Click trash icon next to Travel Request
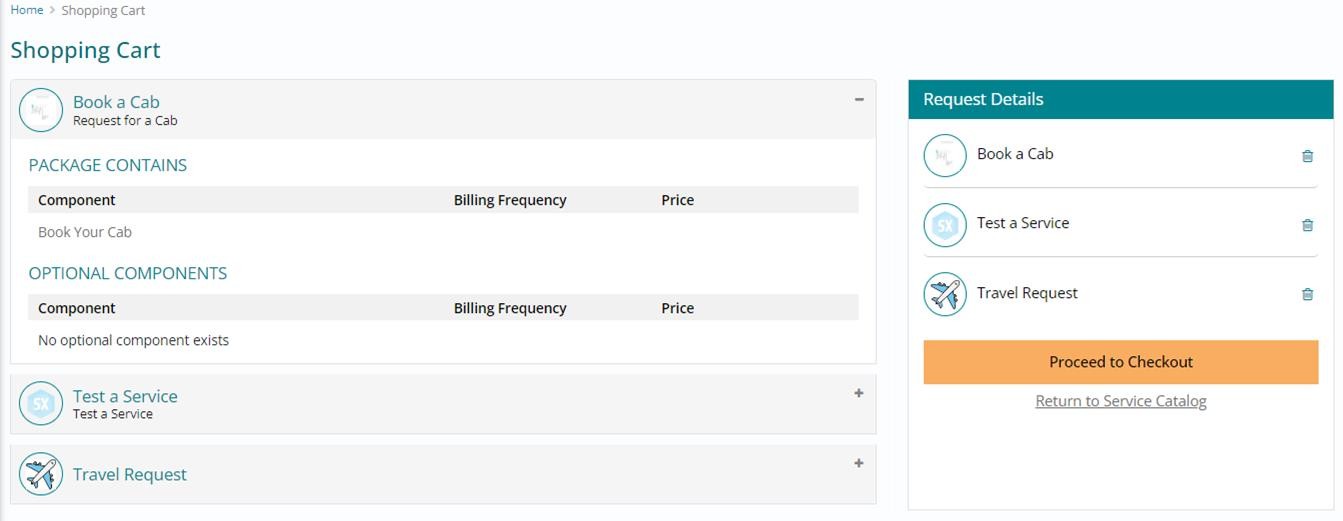Screen dimensions: 1343x521 (x=1307, y=294)
